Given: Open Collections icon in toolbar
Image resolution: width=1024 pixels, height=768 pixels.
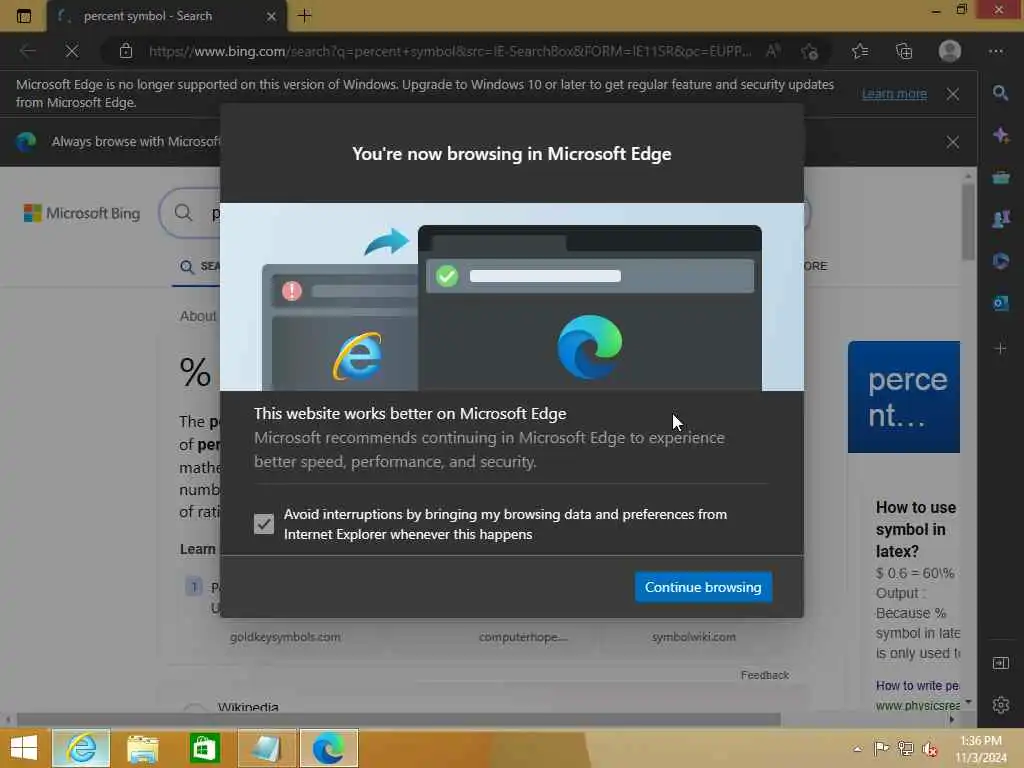Looking at the screenshot, I should [x=904, y=51].
